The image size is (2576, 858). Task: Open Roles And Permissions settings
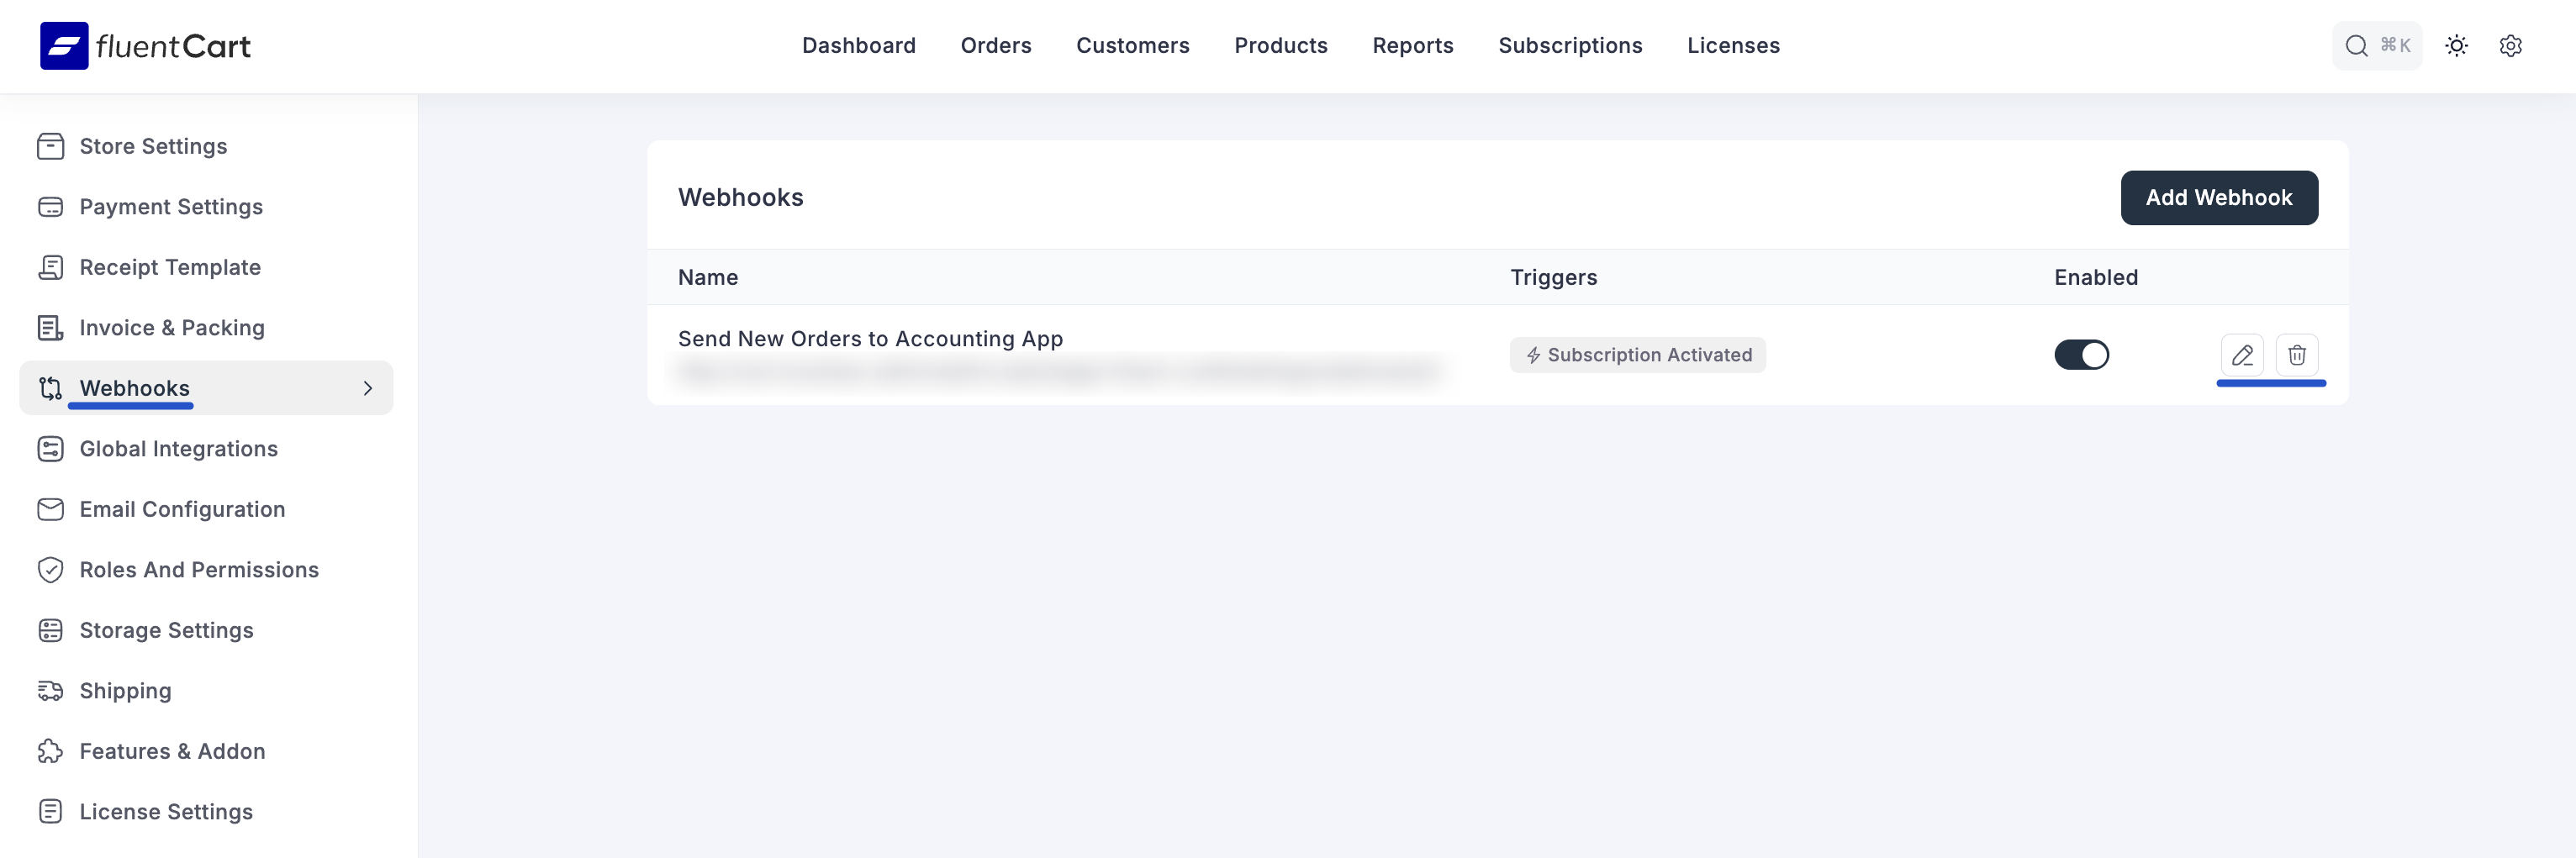click(x=199, y=570)
